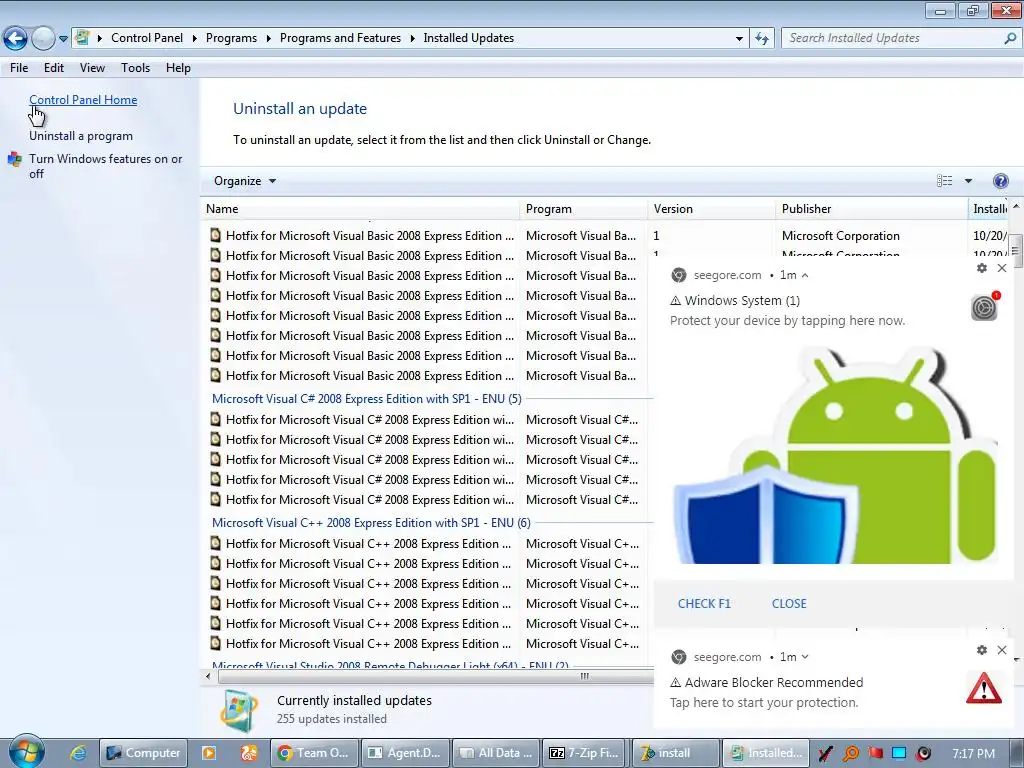Screen dimensions: 1024x768
Task: Open the recent pages dropdown beside the Forward button
Action: pyautogui.click(x=63, y=39)
